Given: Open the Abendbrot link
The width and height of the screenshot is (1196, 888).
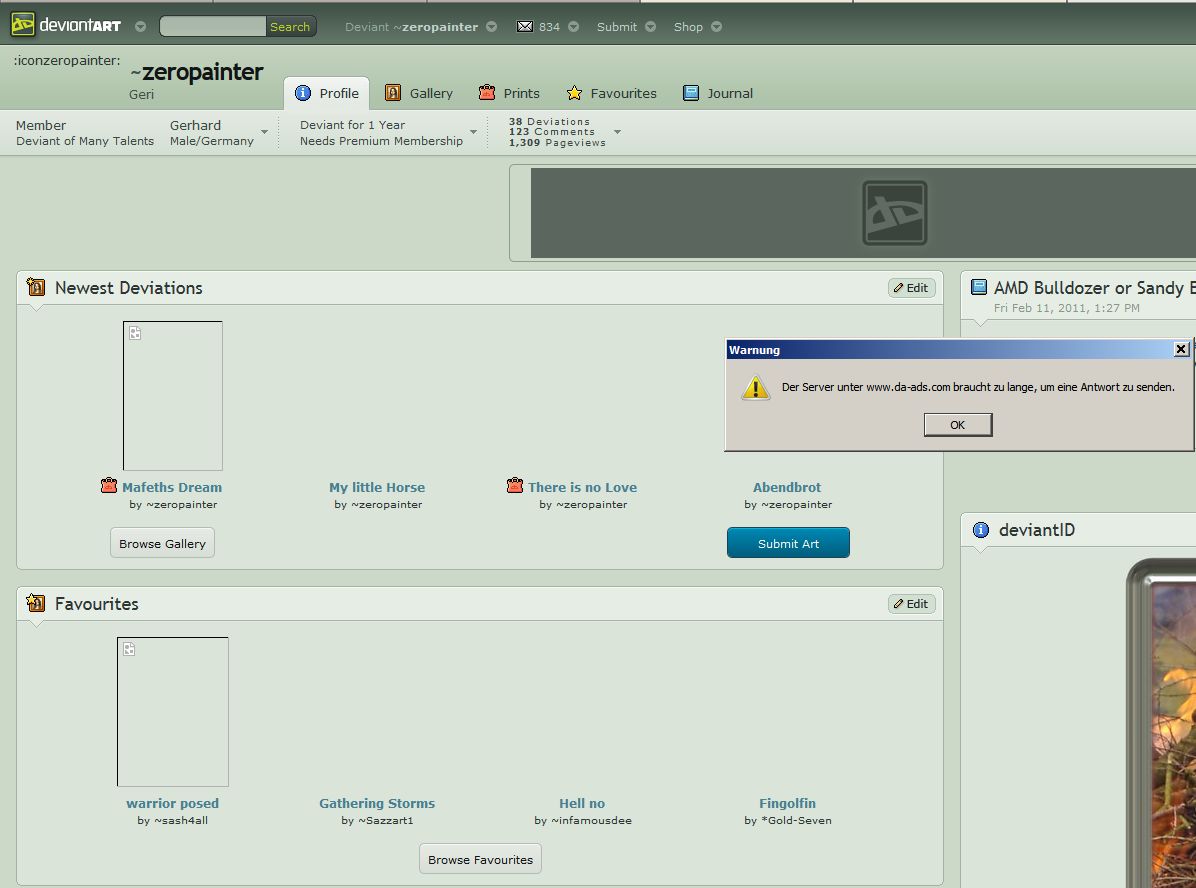Looking at the screenshot, I should (787, 487).
